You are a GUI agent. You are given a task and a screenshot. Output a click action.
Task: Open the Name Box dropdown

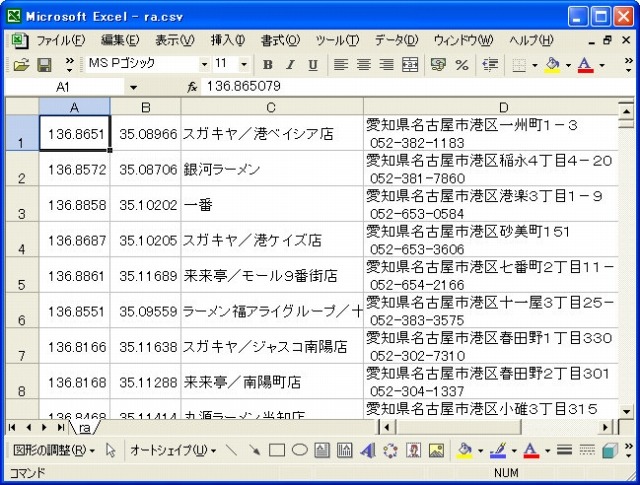pos(133,87)
